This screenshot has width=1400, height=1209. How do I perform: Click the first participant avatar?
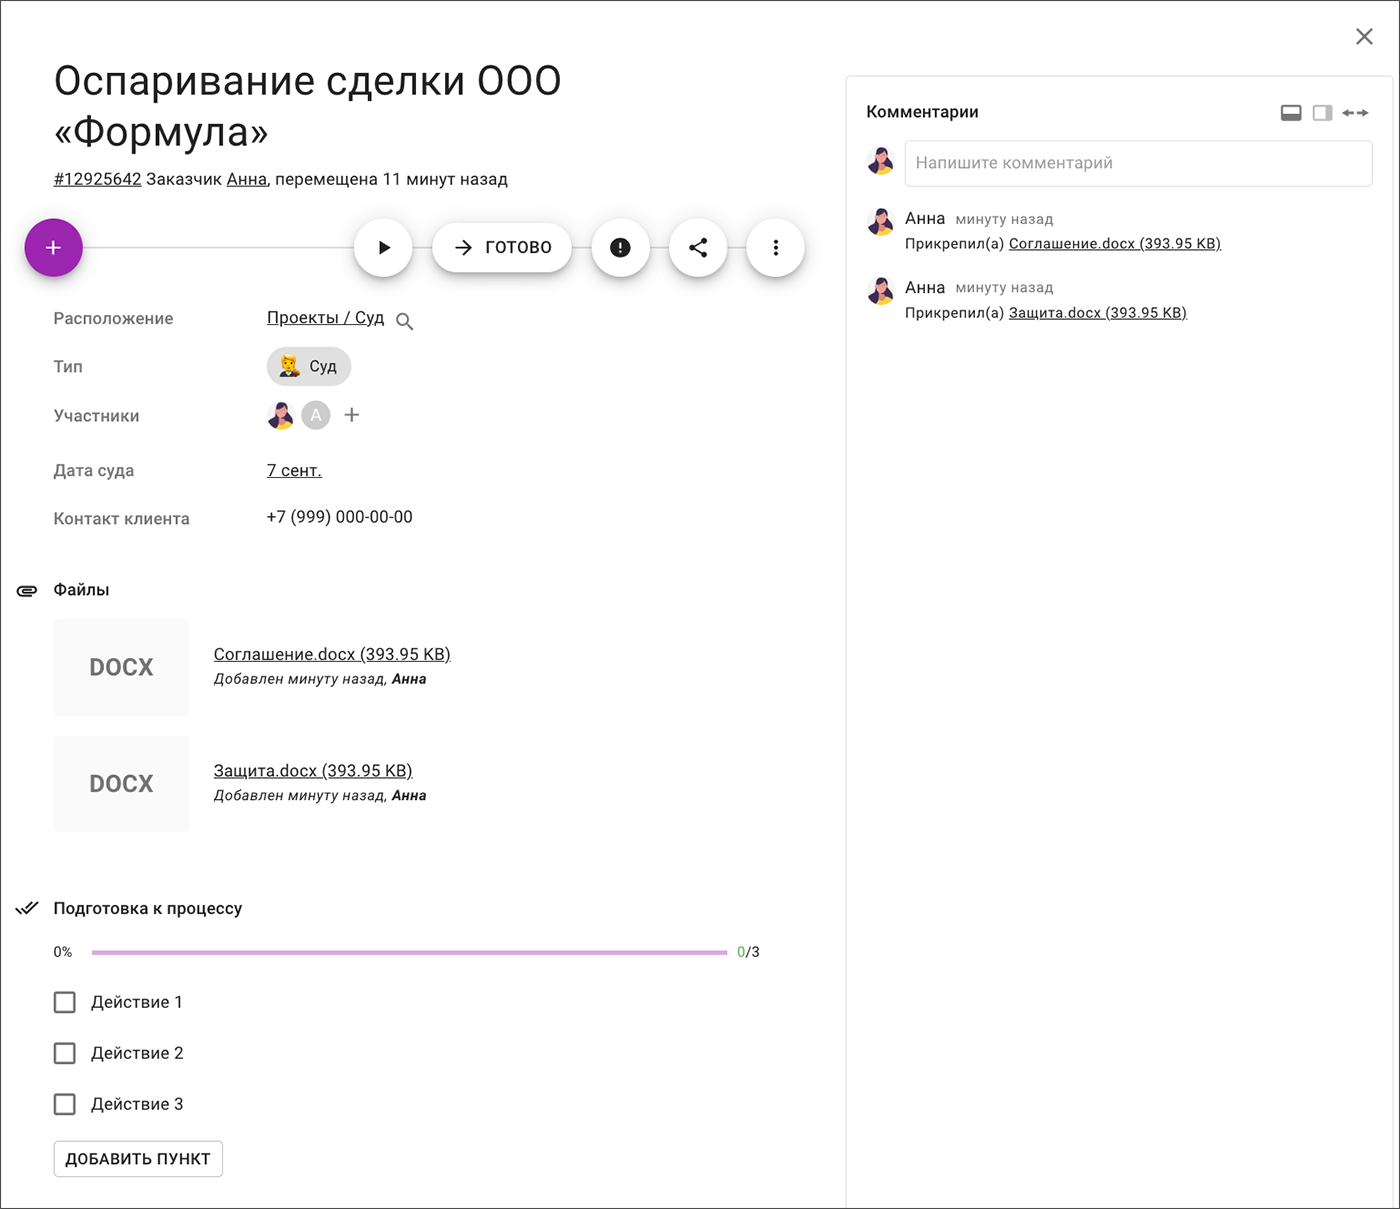click(x=281, y=415)
